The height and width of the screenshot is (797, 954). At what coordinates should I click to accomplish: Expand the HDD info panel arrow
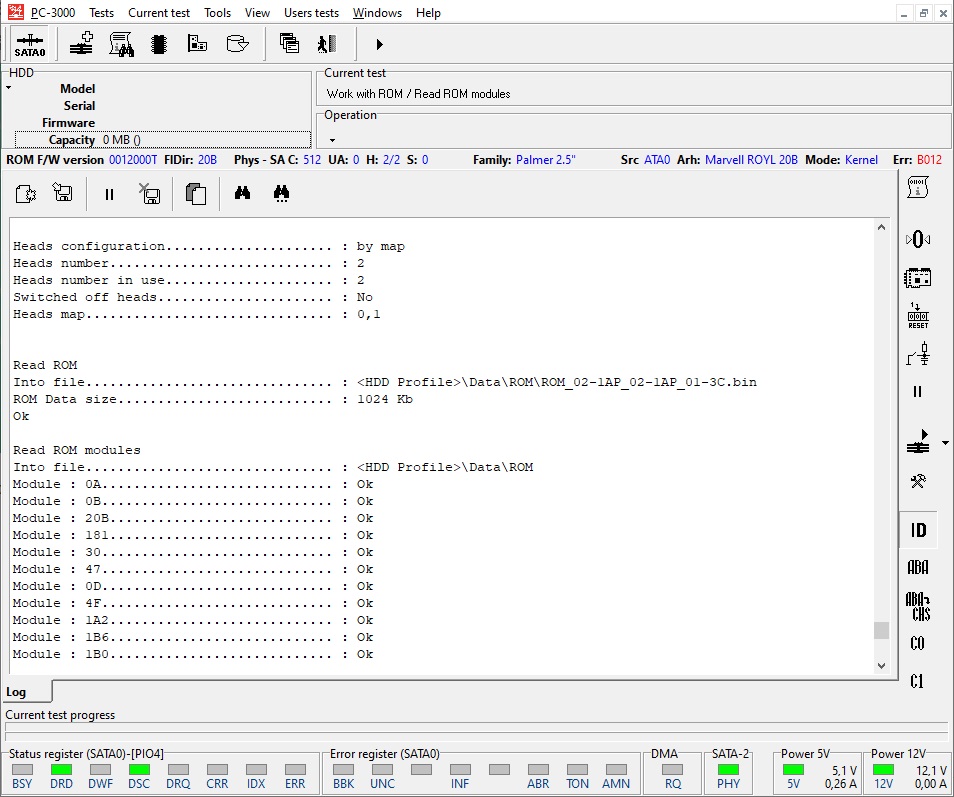coord(9,88)
